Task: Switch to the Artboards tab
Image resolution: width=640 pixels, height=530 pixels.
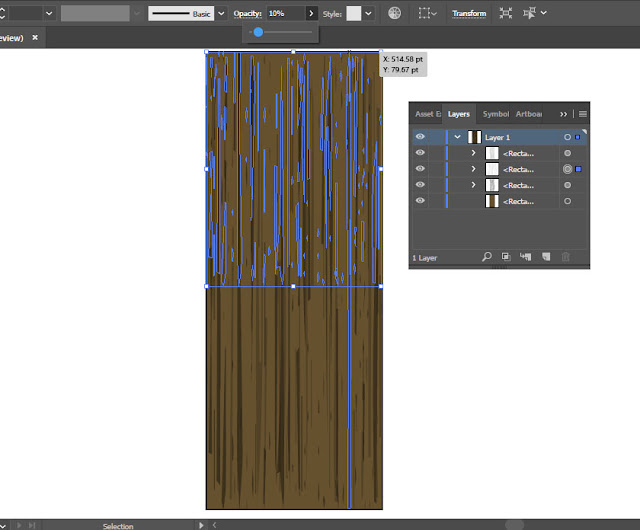Action: click(529, 114)
